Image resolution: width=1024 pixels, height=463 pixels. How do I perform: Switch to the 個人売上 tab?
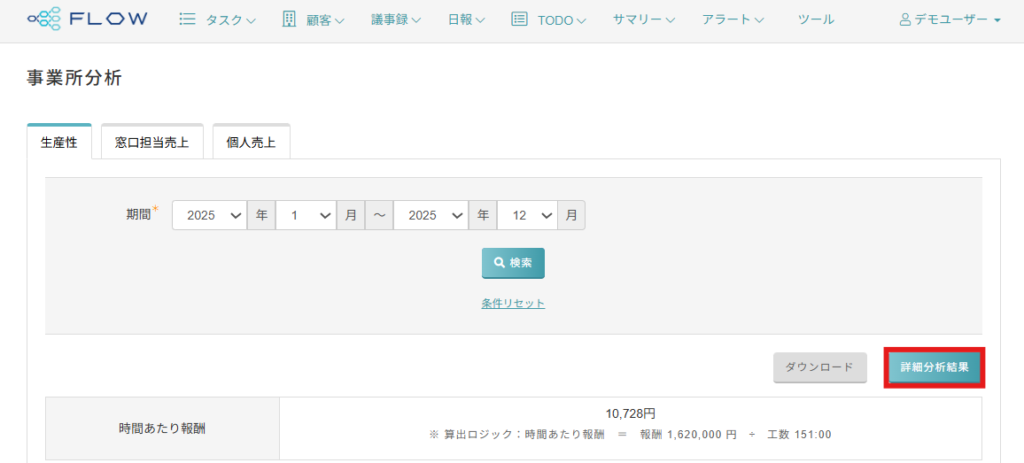pos(251,143)
